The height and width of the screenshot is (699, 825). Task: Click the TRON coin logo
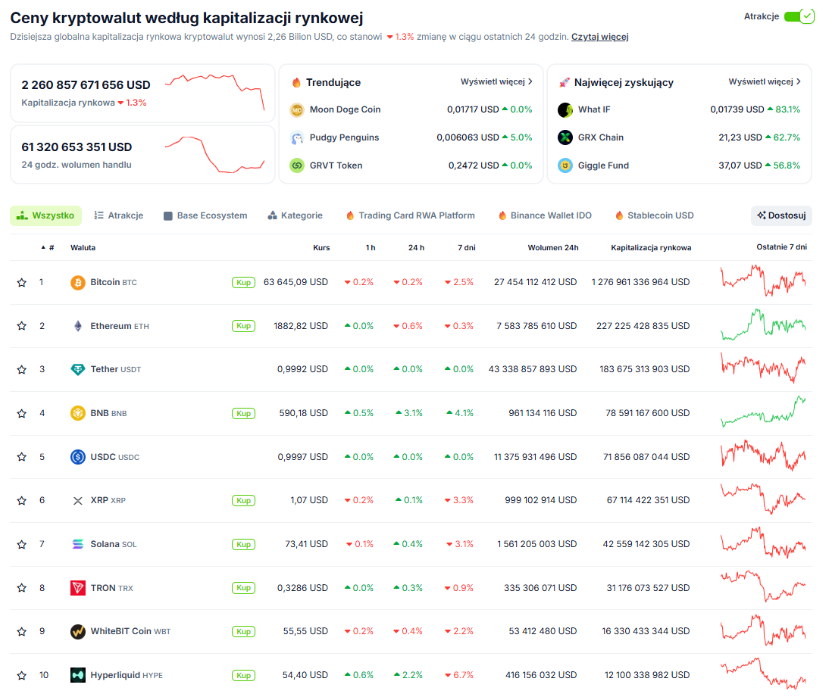(x=78, y=587)
